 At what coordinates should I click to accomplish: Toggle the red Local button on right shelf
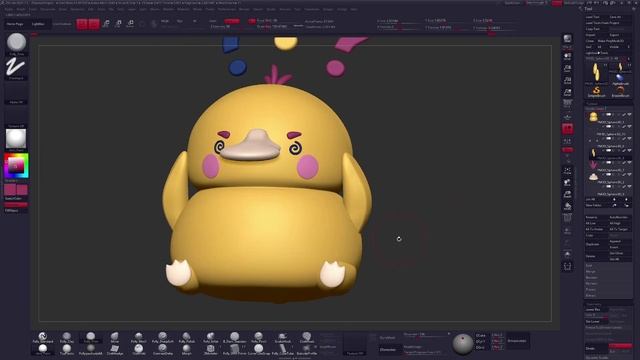[x=568, y=129]
